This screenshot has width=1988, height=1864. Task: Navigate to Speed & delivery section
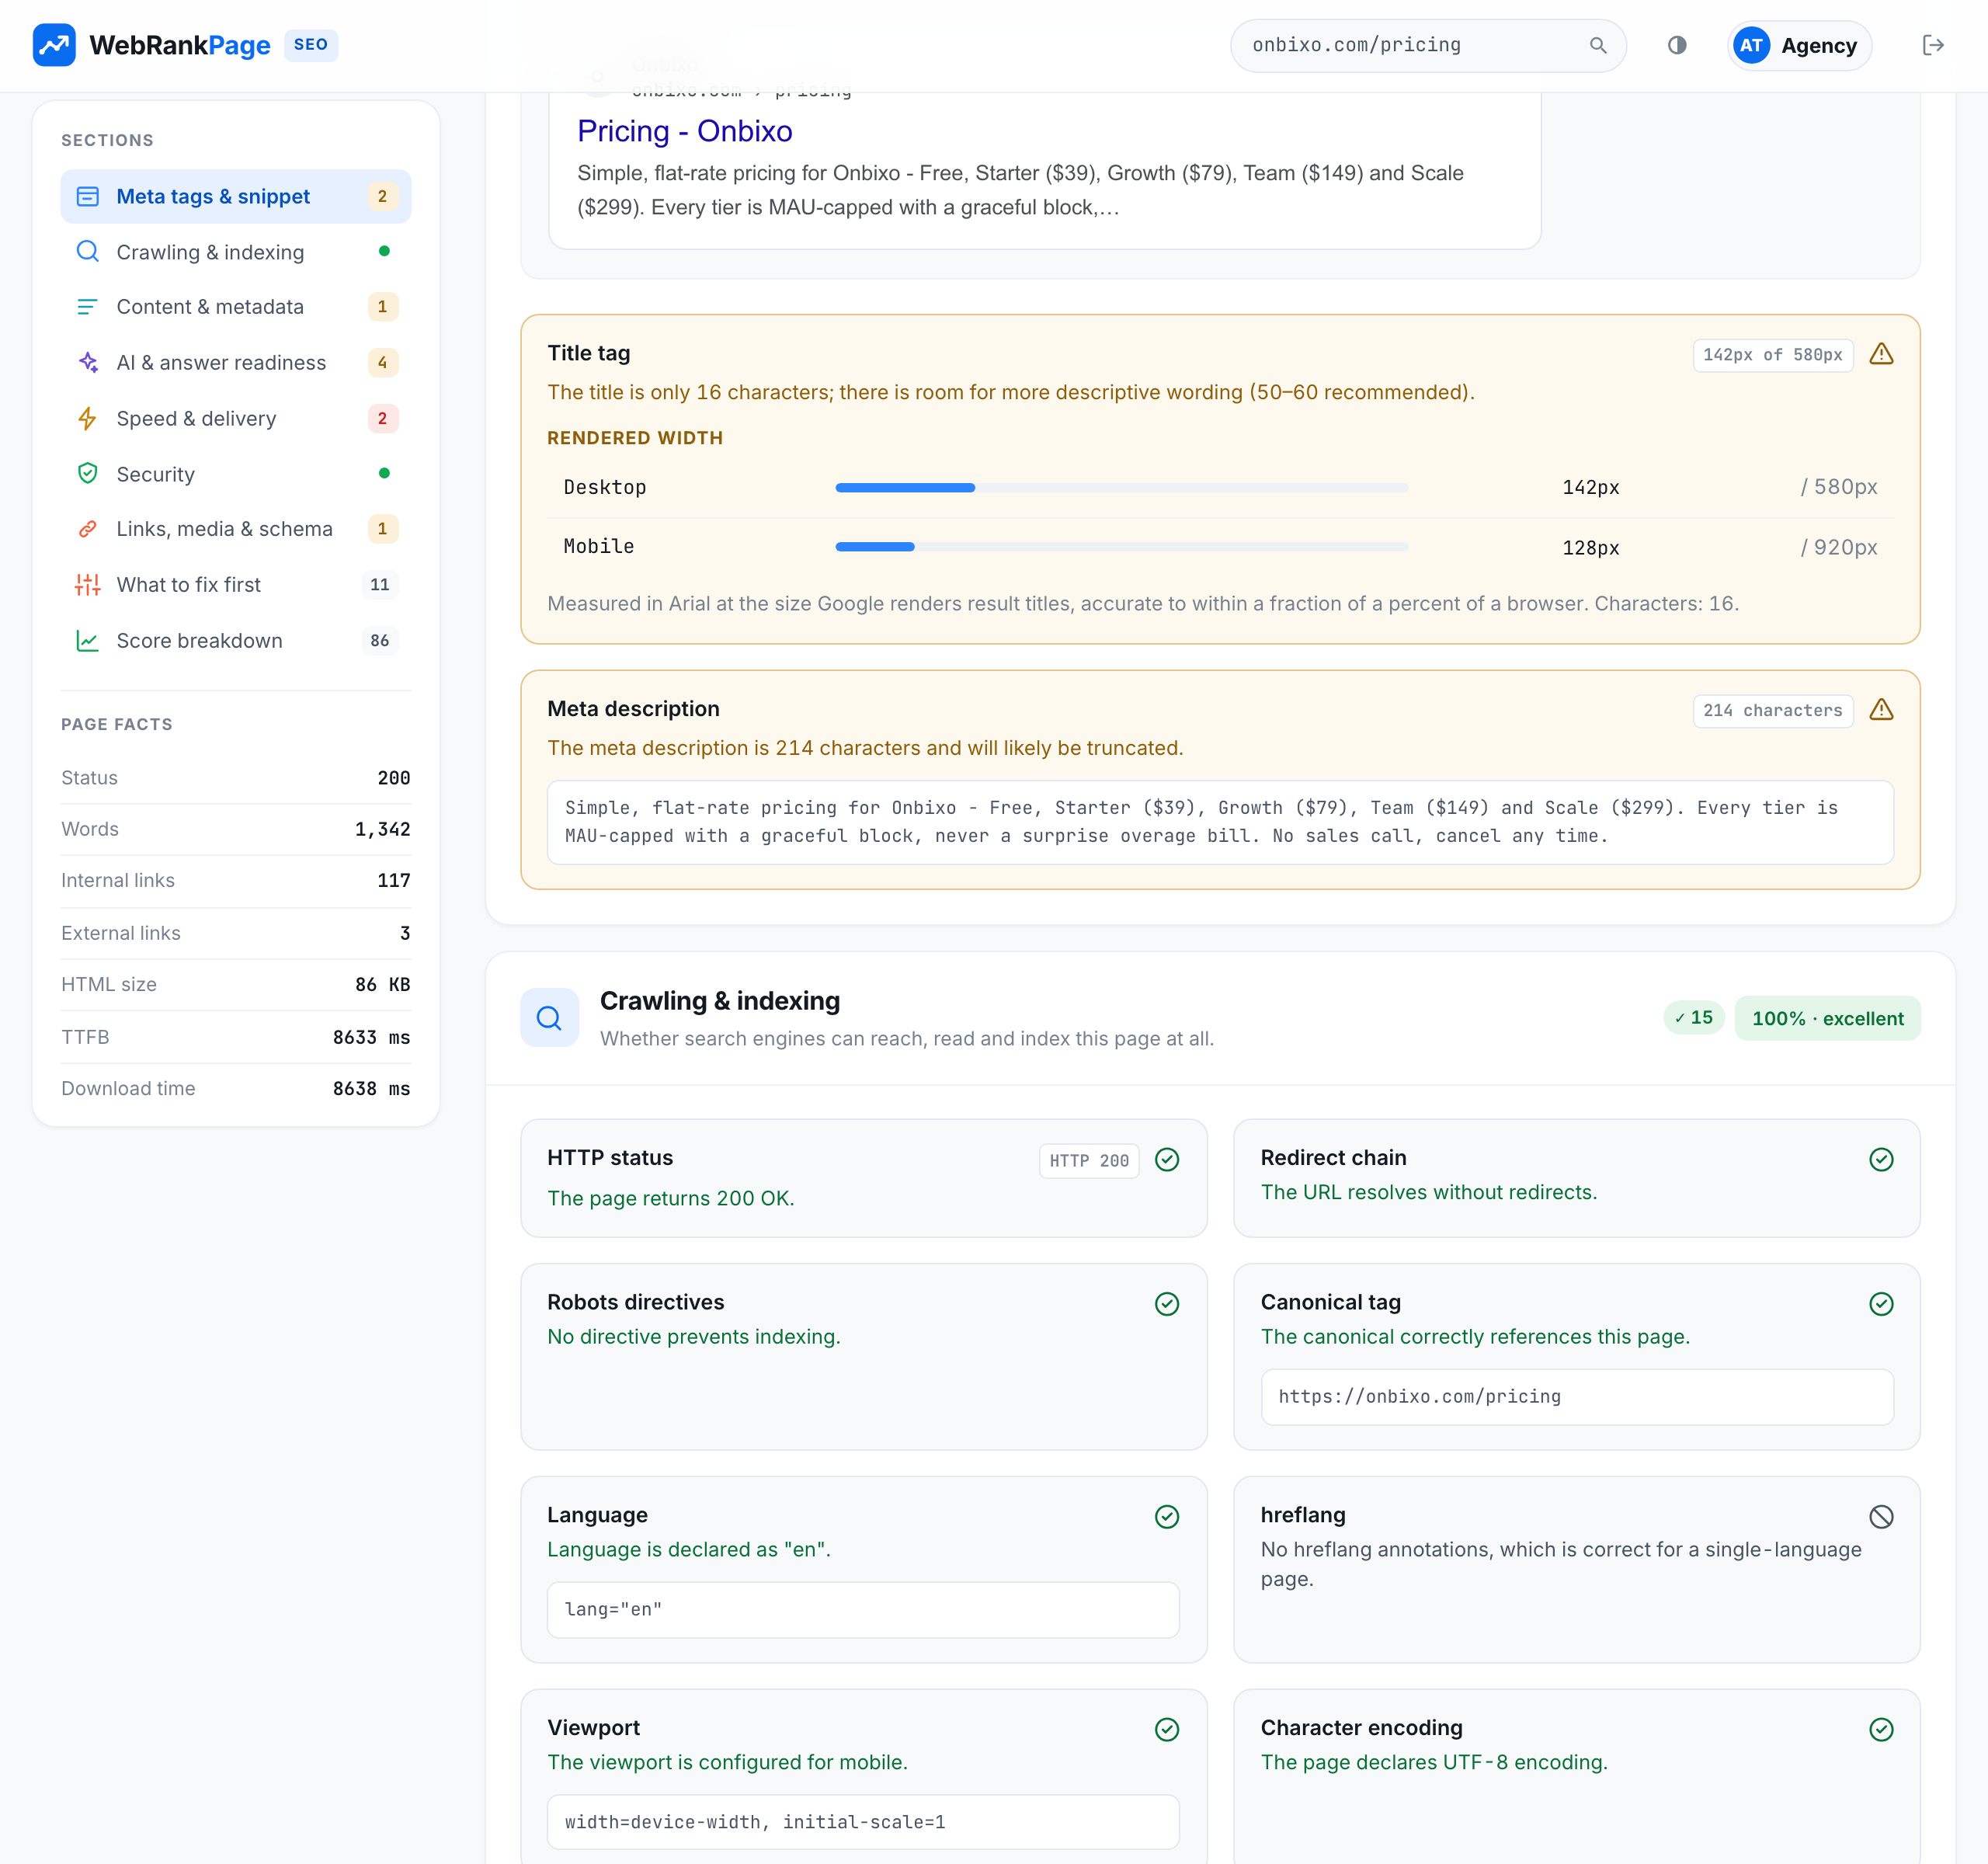tap(236, 418)
